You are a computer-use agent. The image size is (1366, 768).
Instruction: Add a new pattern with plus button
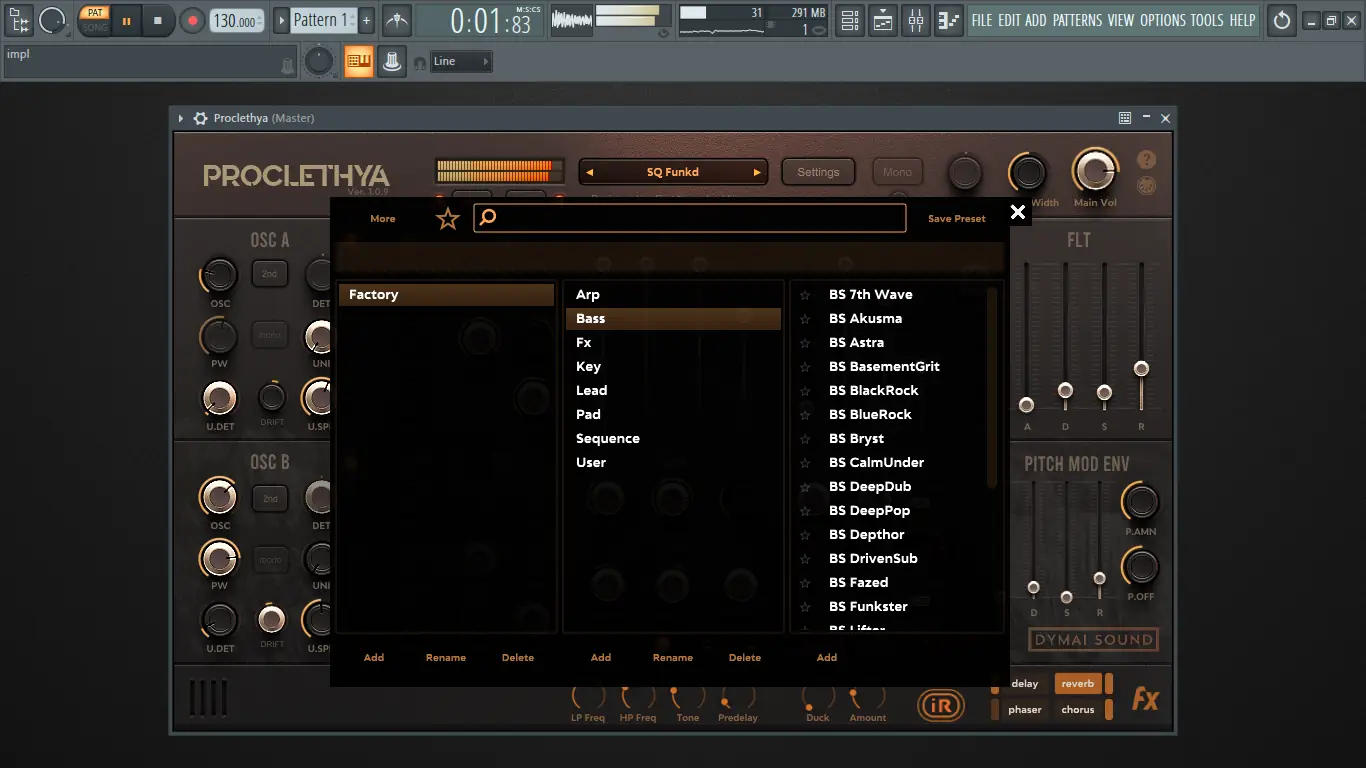[x=366, y=20]
